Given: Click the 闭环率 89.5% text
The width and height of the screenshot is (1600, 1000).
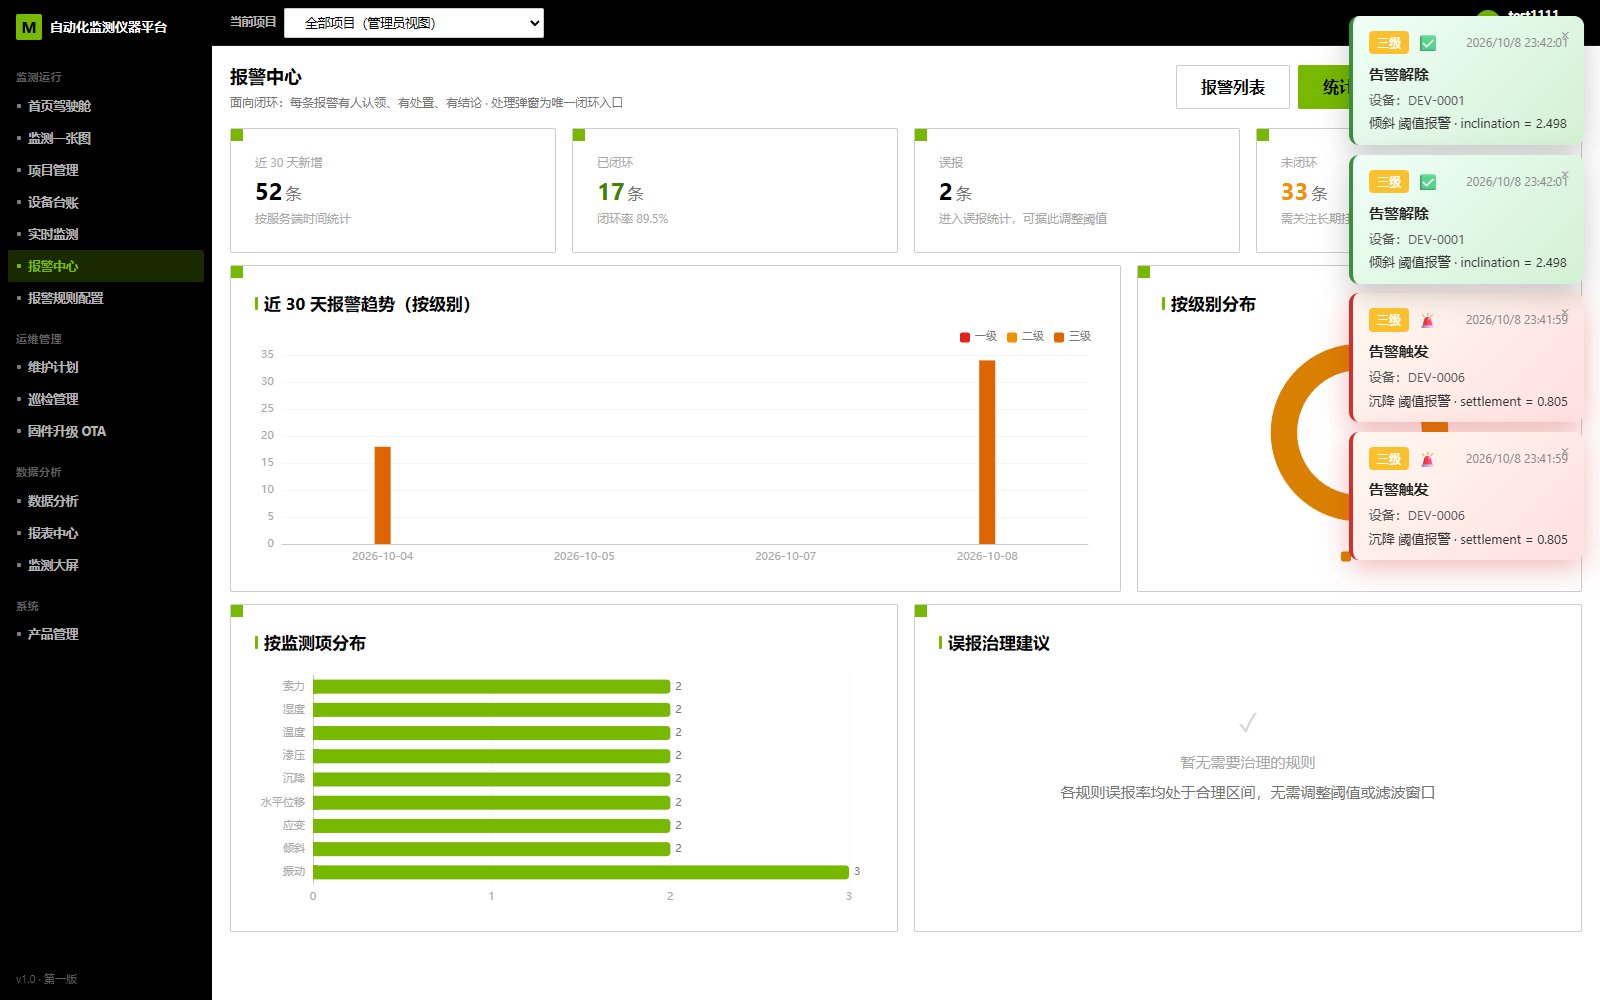Looking at the screenshot, I should pyautogui.click(x=633, y=218).
